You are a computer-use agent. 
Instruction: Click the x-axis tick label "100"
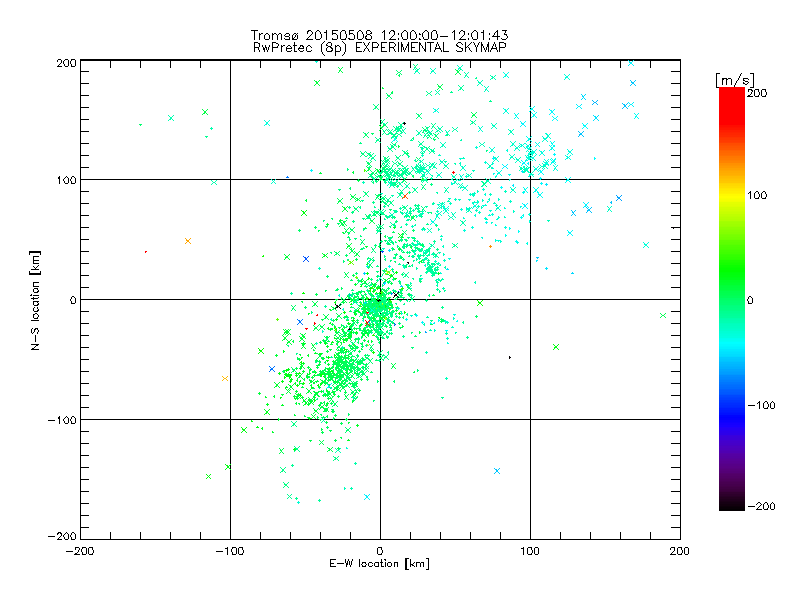point(530,551)
